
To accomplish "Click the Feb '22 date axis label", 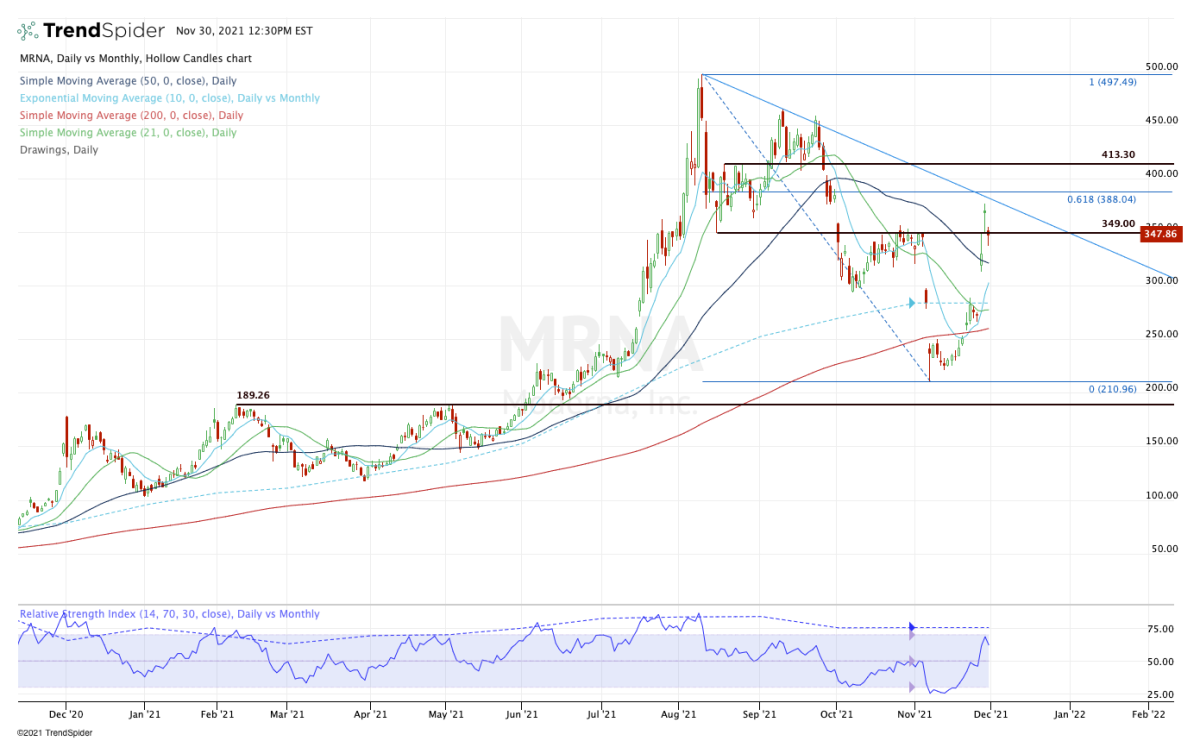I will pyautogui.click(x=1148, y=715).
